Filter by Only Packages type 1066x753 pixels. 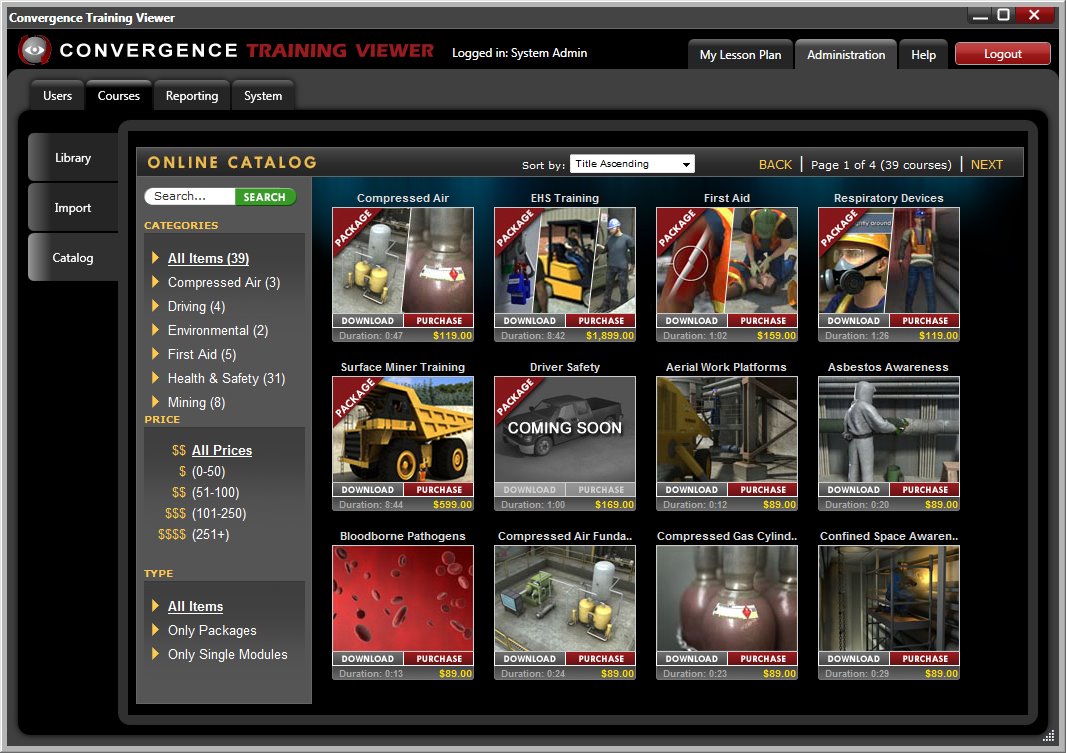(211, 630)
